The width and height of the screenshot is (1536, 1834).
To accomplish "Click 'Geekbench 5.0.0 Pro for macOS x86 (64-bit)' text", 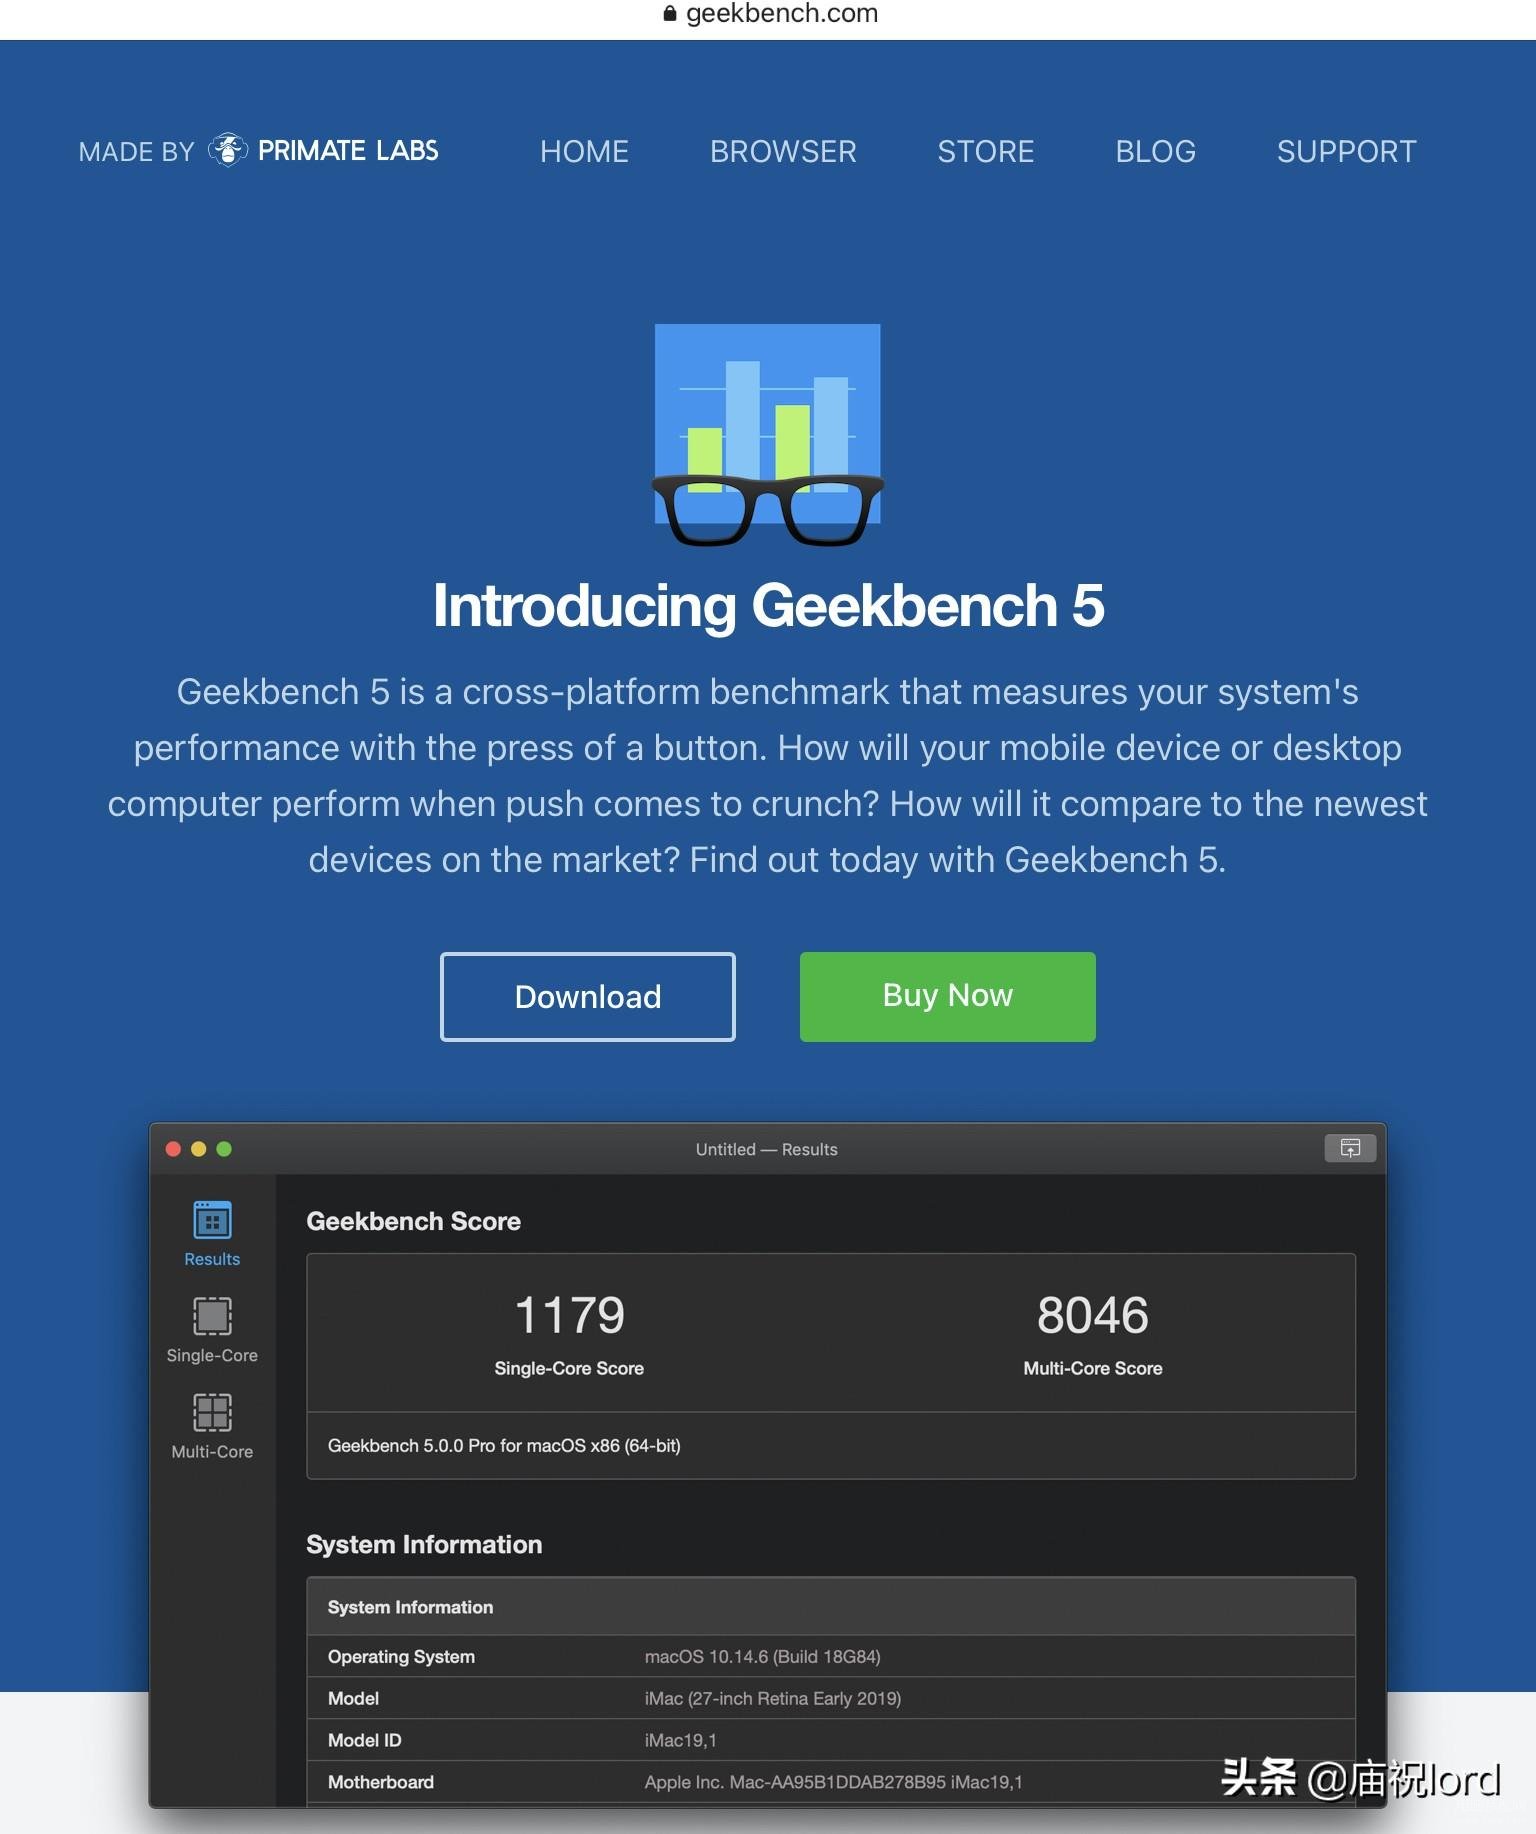I will click(x=504, y=1446).
